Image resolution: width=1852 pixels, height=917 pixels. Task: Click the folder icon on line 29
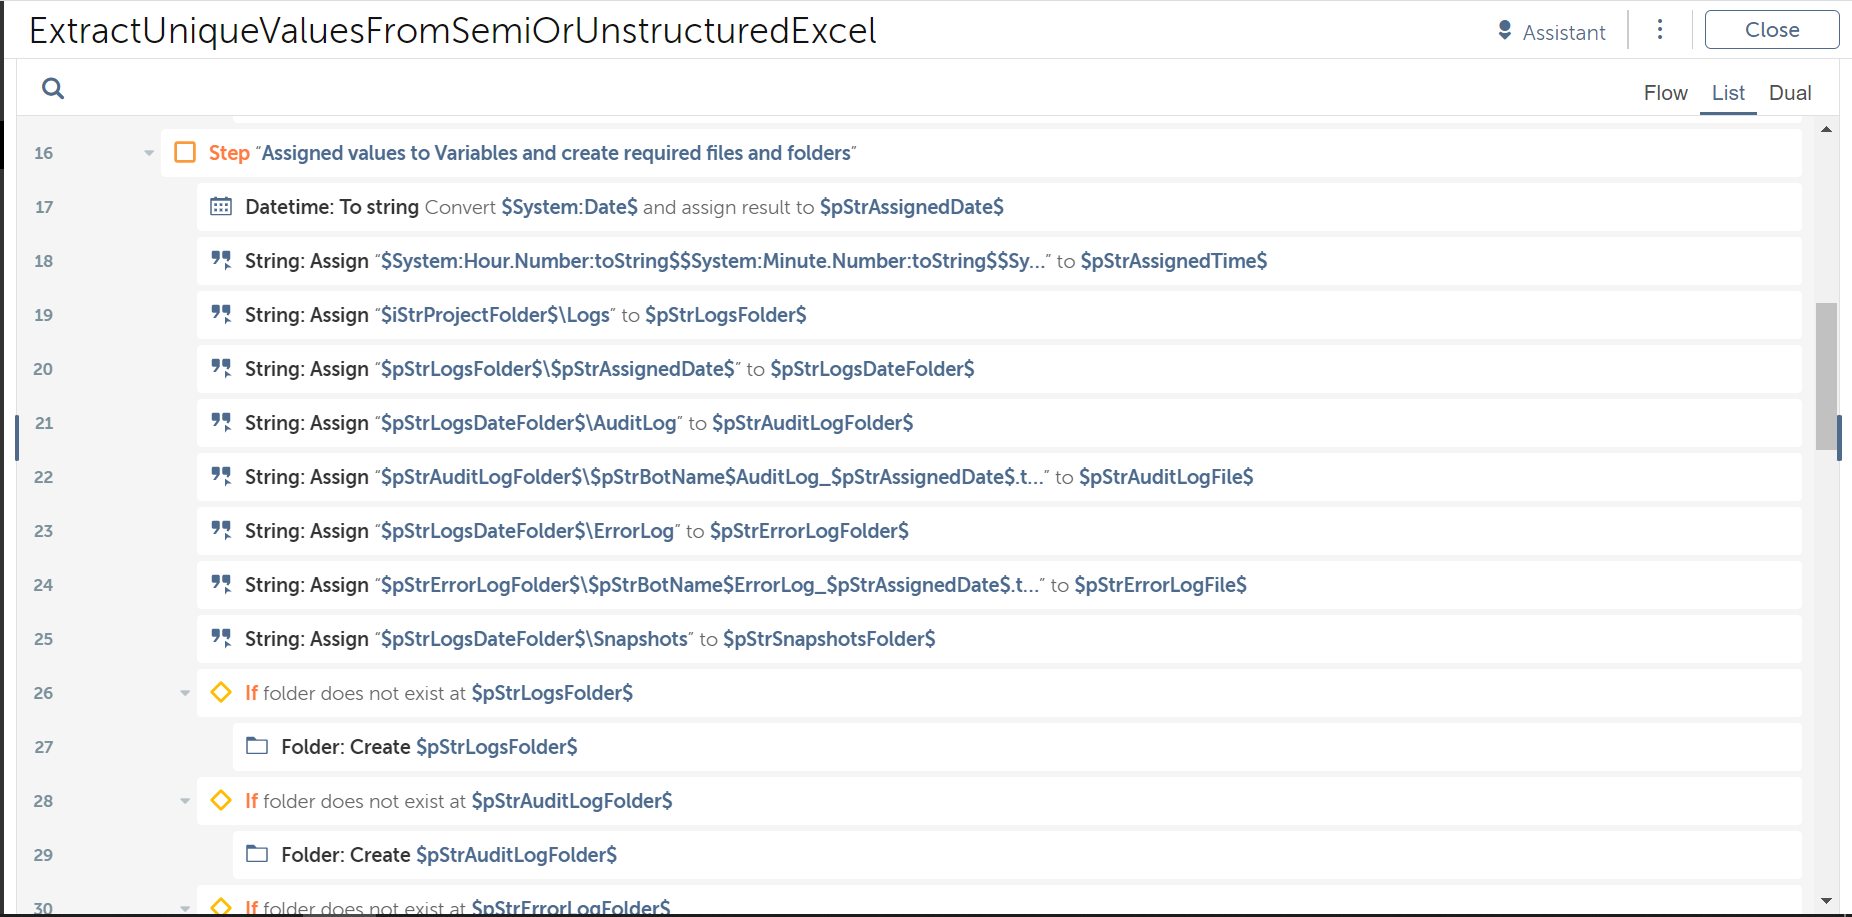(257, 854)
